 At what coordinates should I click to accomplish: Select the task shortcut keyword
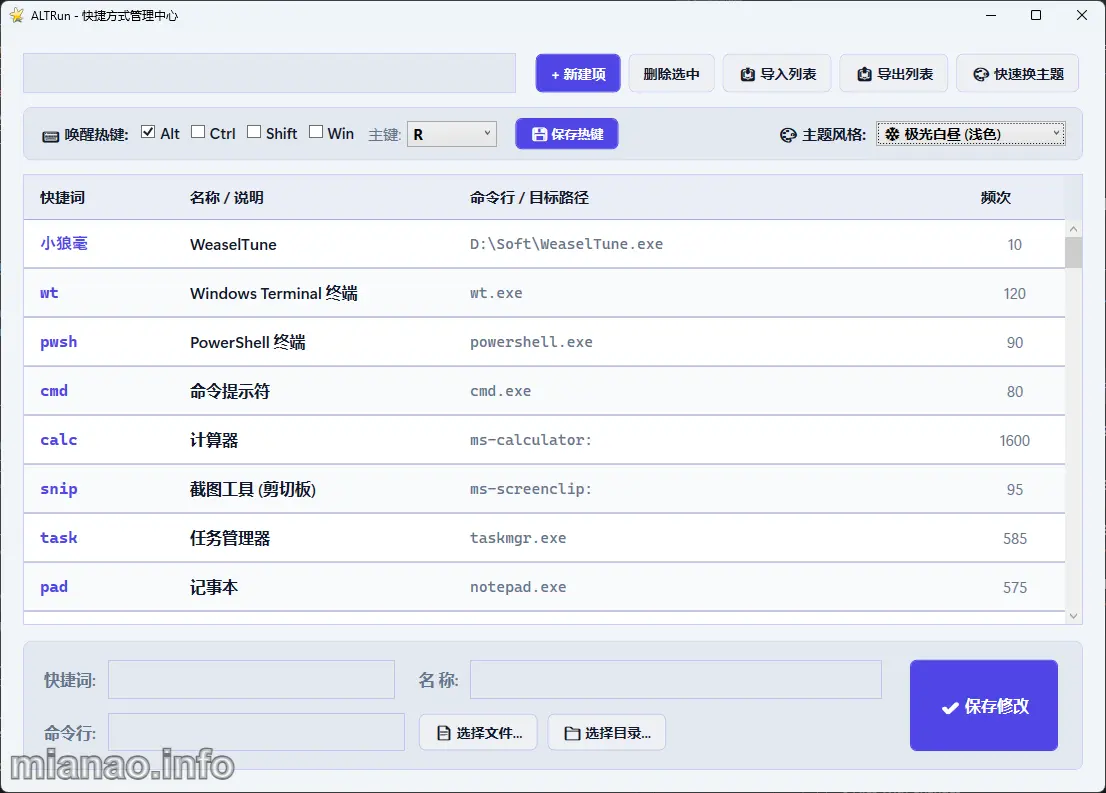pyautogui.click(x=59, y=538)
